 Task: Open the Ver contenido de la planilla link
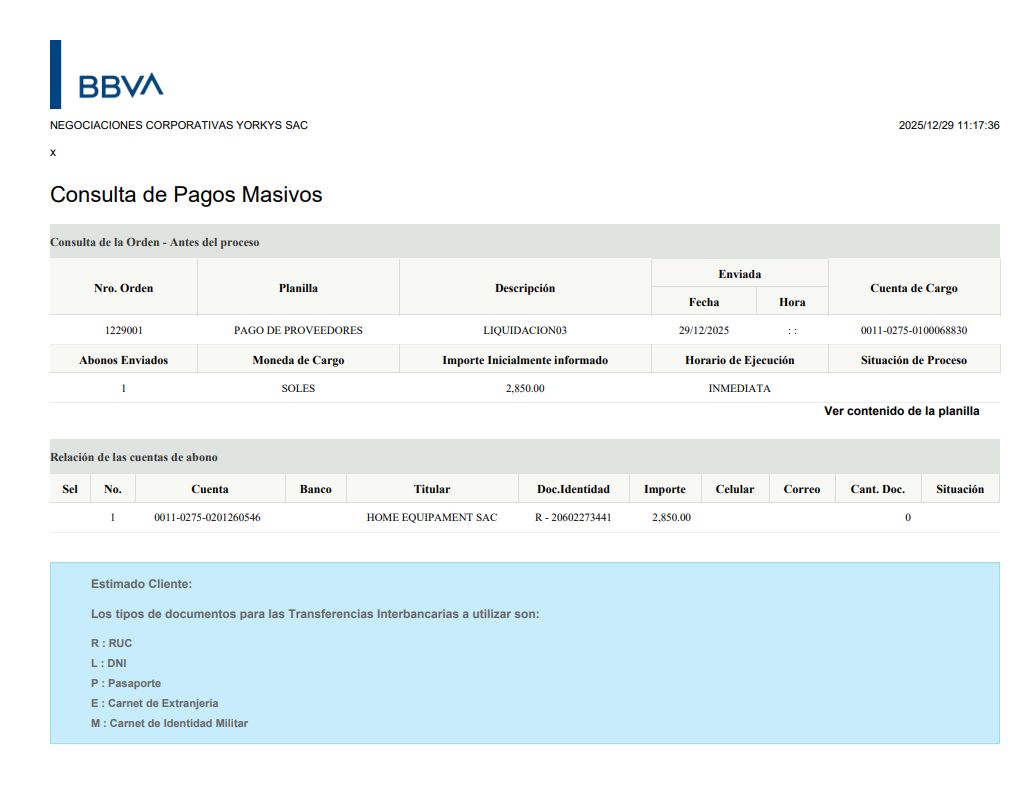click(901, 411)
